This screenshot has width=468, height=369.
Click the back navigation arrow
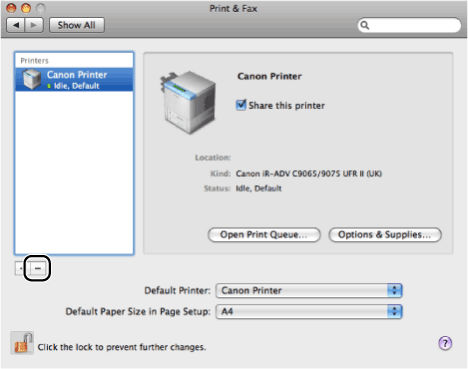click(16, 25)
